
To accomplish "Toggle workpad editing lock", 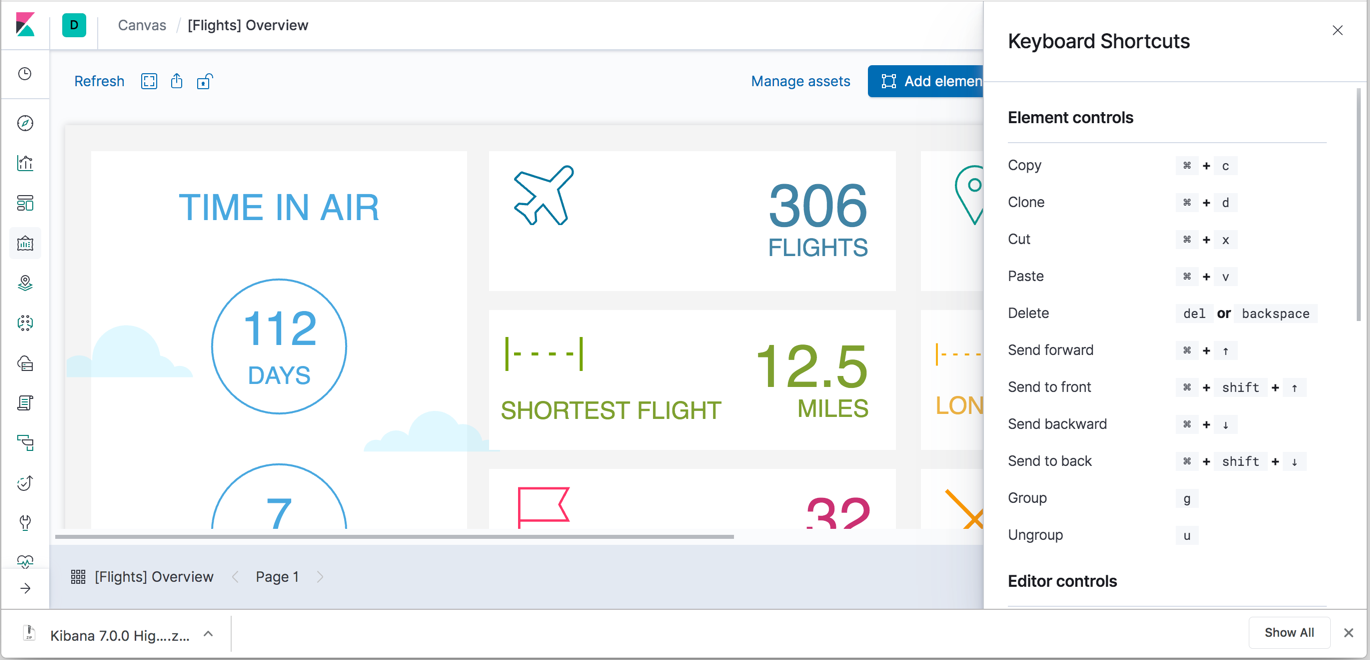I will 204,81.
